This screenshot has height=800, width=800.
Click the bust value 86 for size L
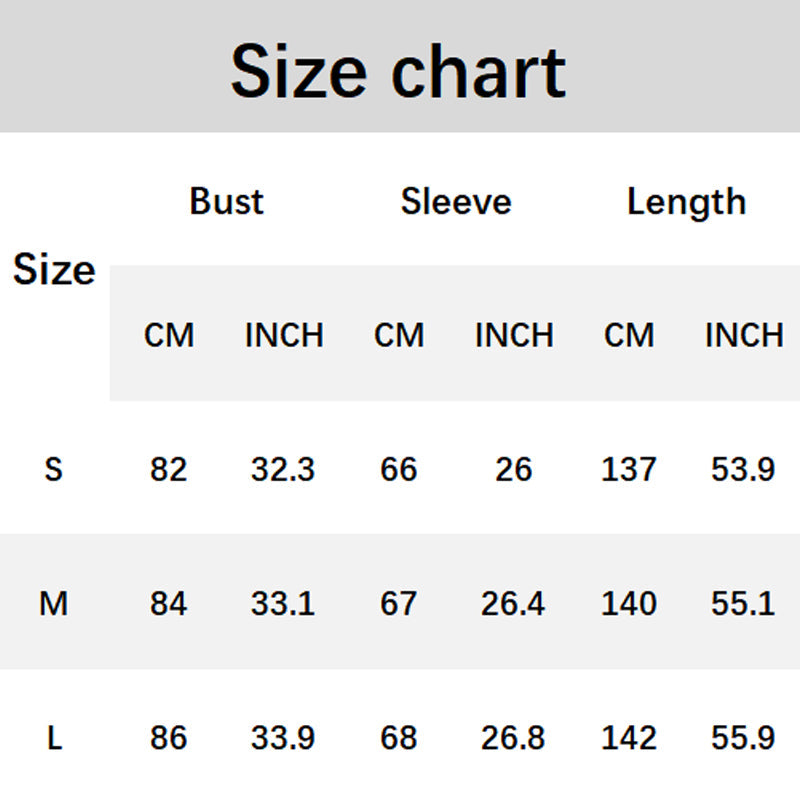click(x=169, y=738)
